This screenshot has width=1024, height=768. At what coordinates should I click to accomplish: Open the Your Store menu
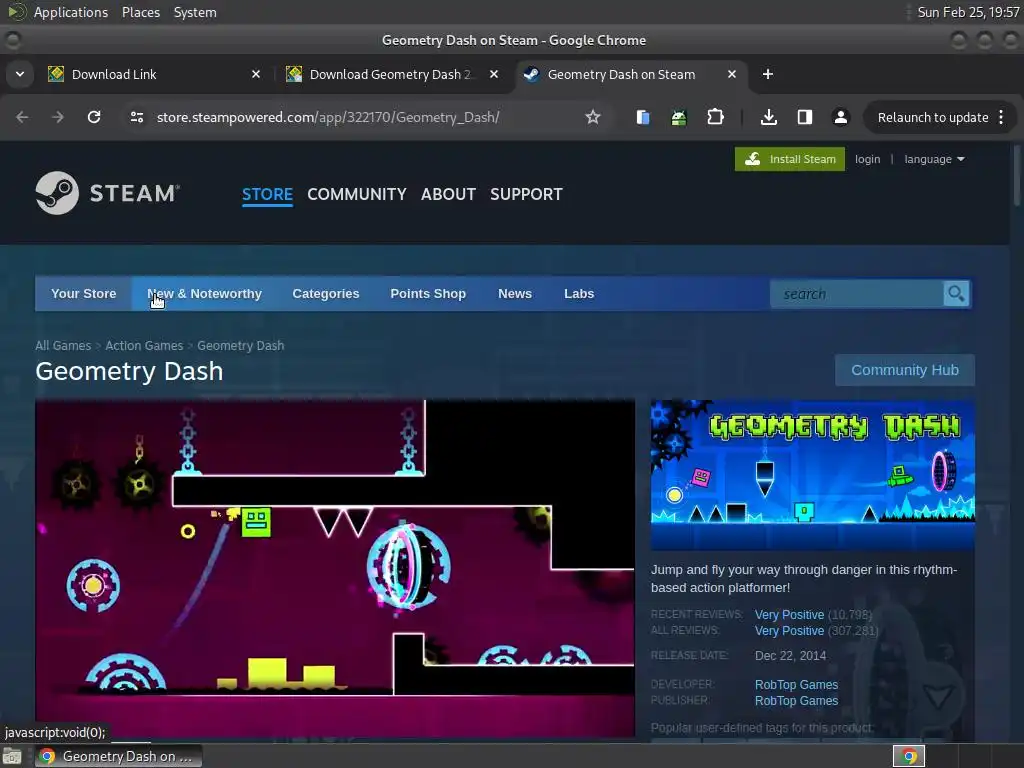pyautogui.click(x=84, y=294)
